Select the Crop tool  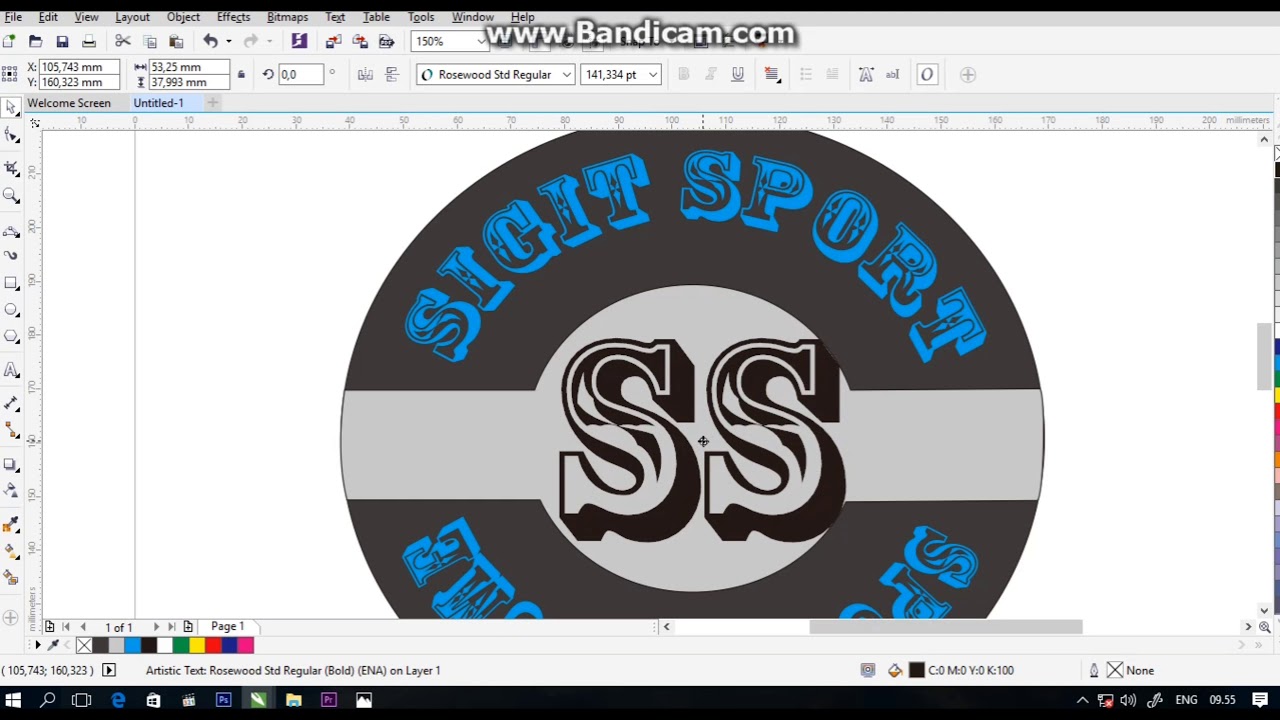coord(11,167)
